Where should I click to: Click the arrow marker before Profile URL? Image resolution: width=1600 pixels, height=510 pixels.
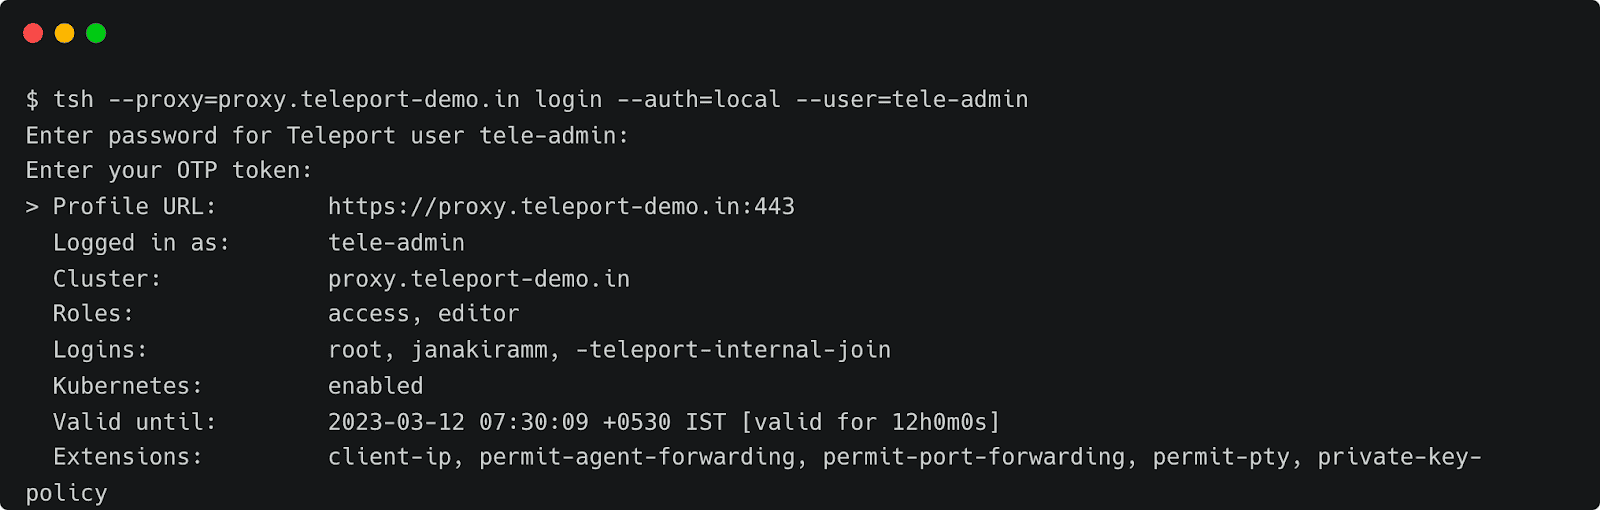33,207
